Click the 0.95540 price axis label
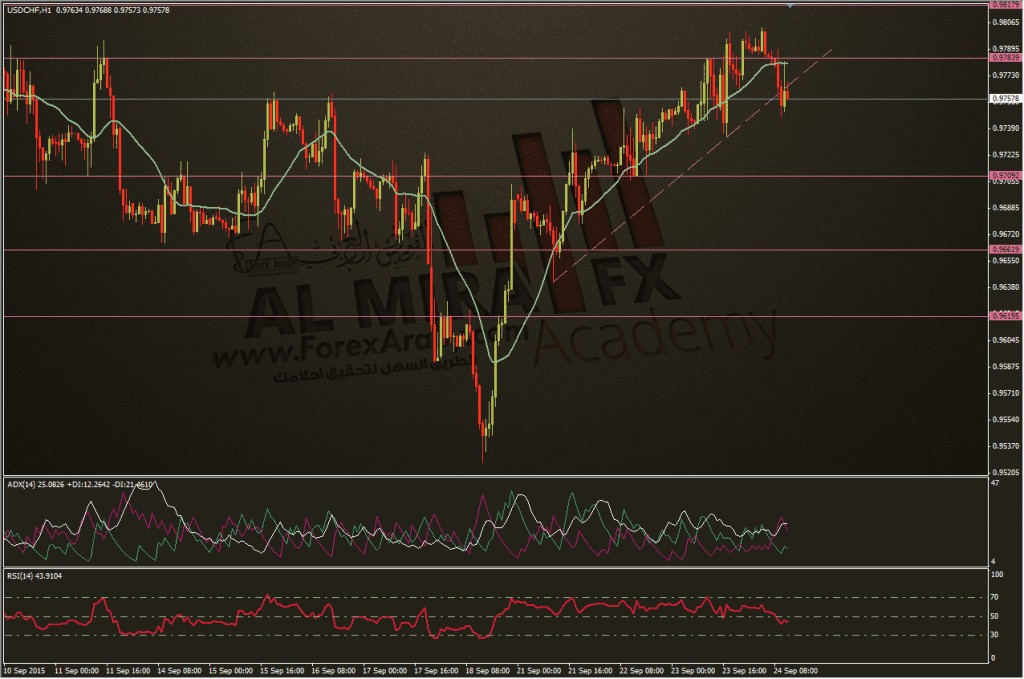 [x=1006, y=420]
